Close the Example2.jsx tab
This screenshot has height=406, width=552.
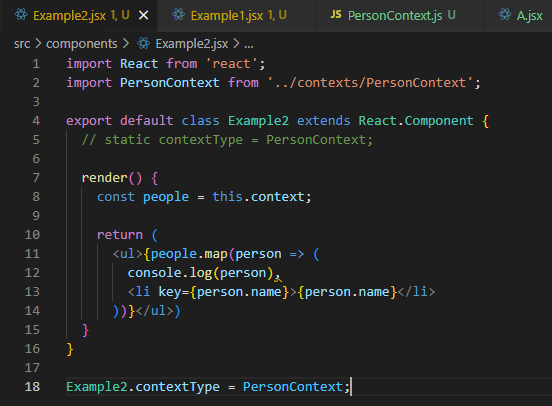tap(144, 15)
